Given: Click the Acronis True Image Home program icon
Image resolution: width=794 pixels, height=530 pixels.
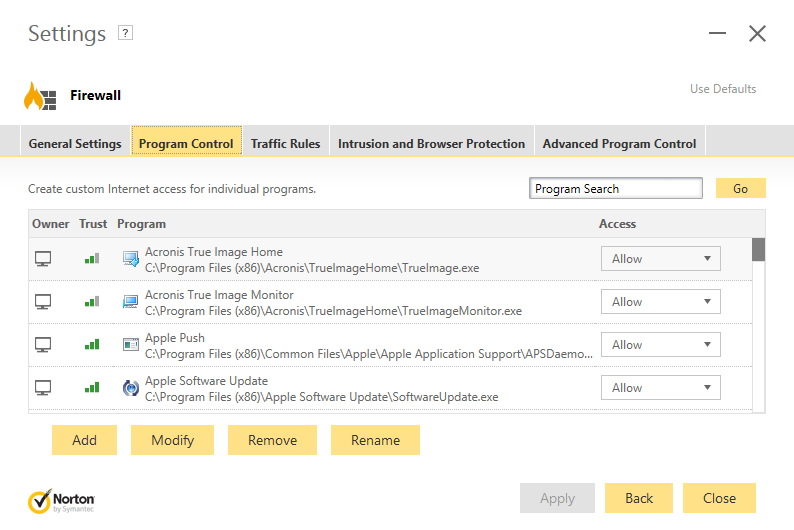Looking at the screenshot, I should [131, 260].
